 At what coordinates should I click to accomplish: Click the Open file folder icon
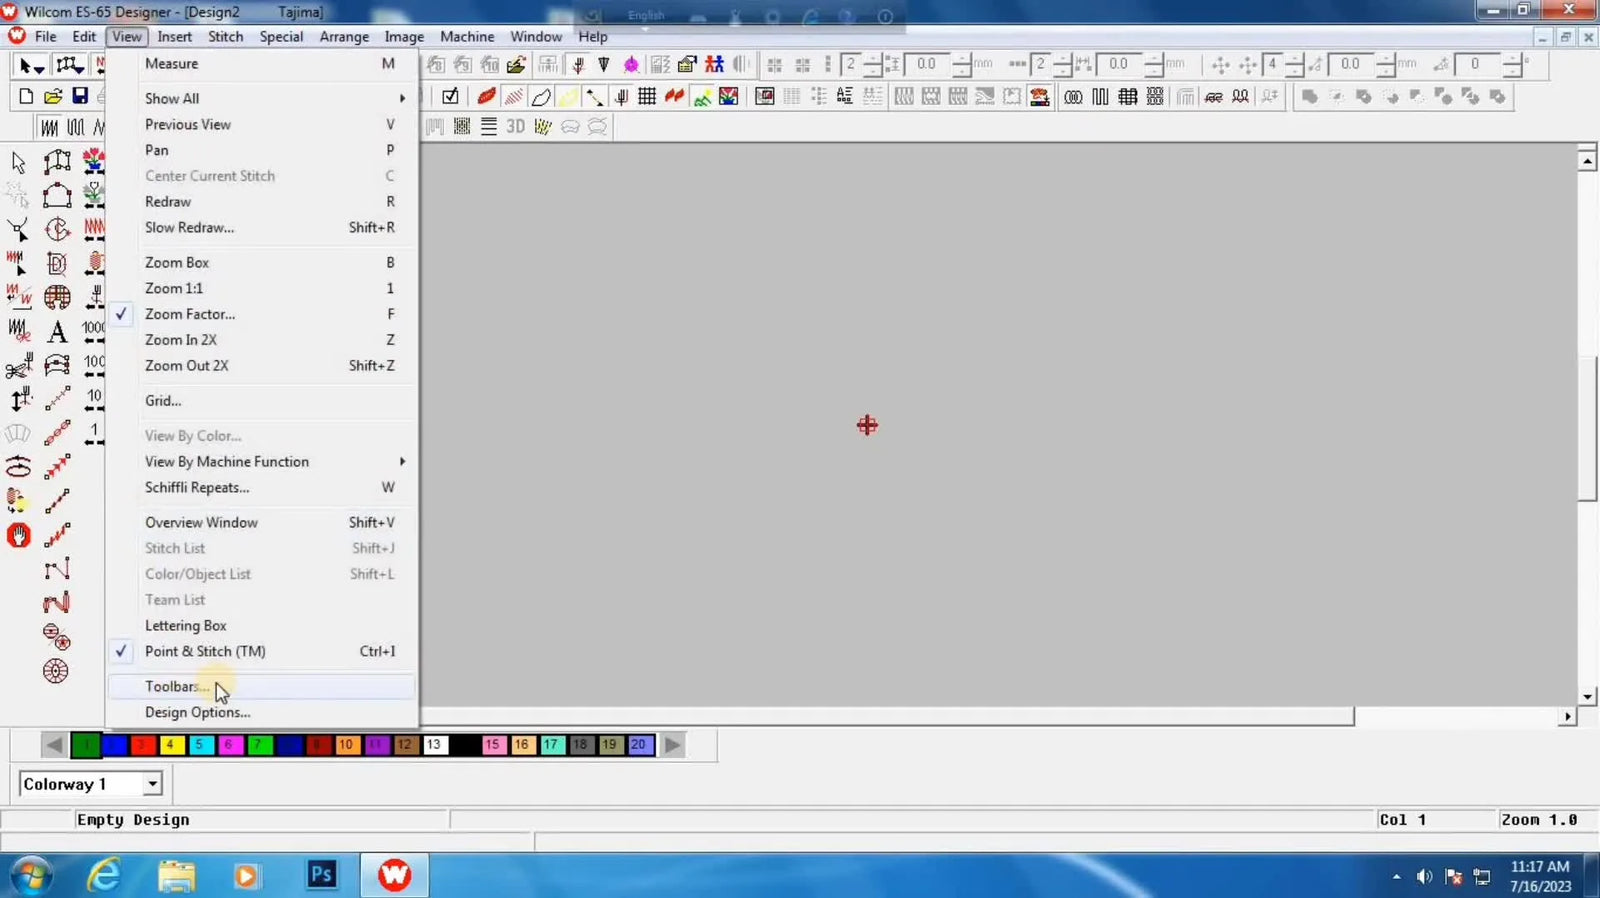click(53, 96)
